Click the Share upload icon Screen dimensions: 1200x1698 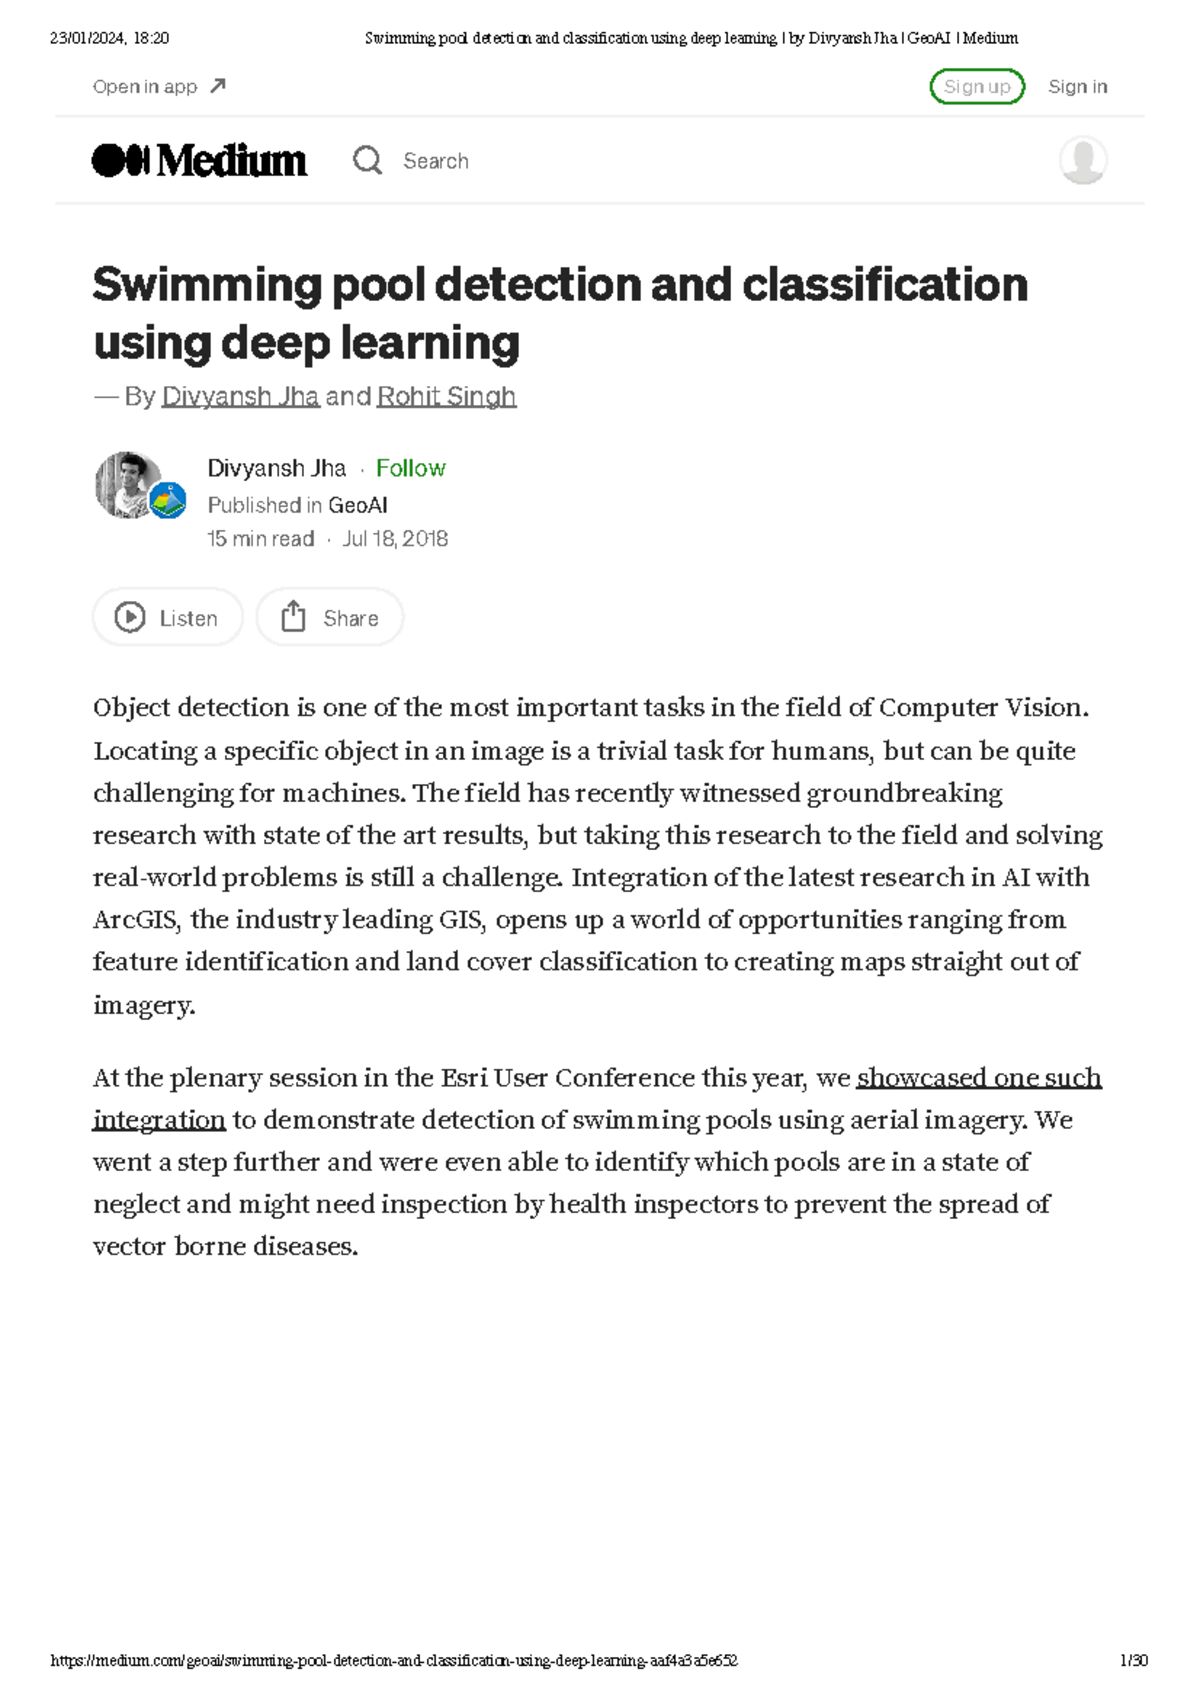click(291, 617)
